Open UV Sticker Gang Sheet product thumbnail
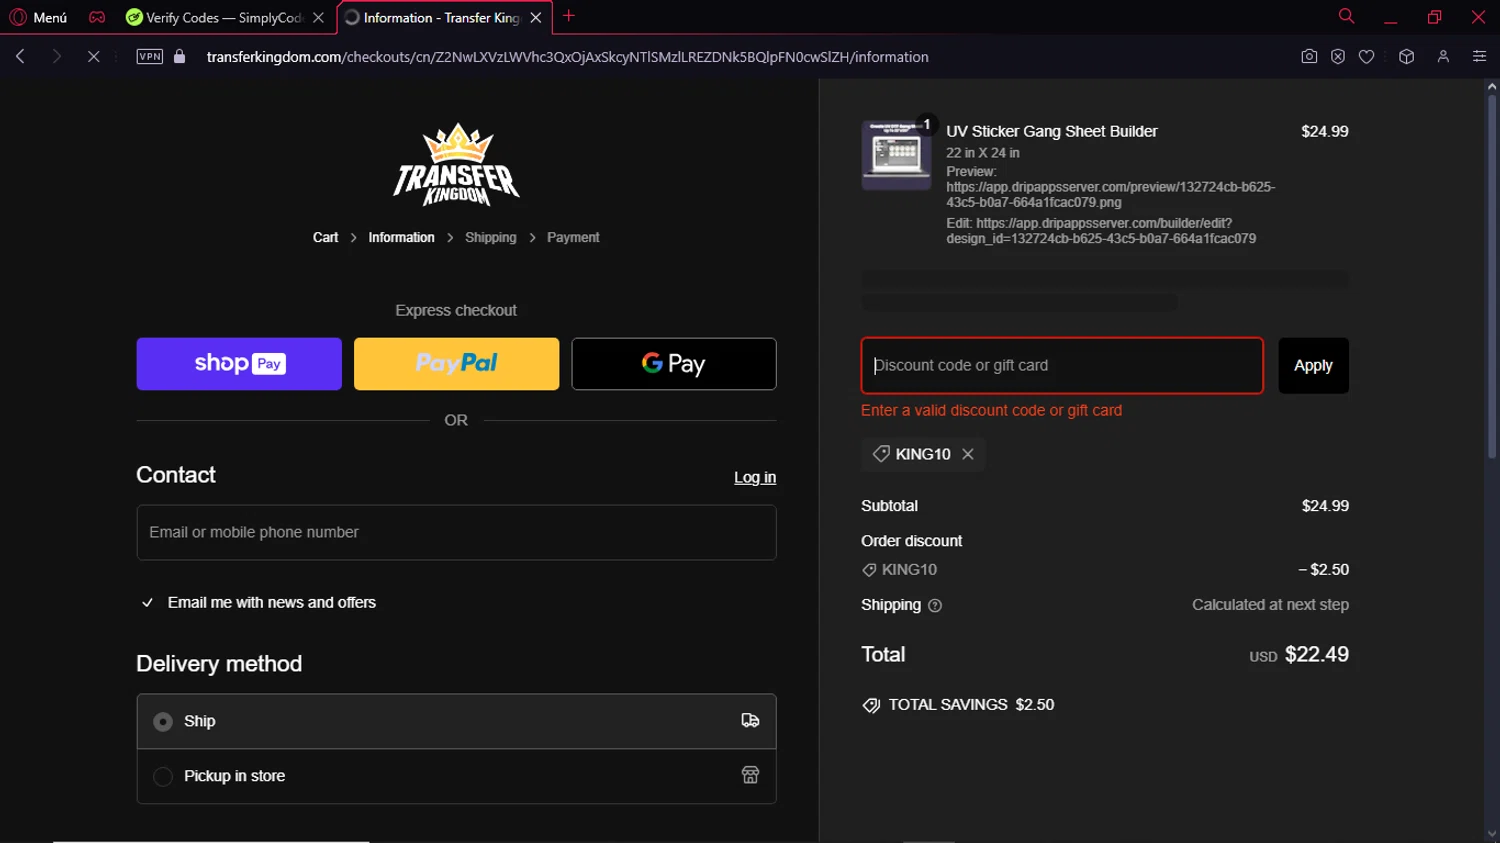1500x843 pixels. pyautogui.click(x=896, y=155)
